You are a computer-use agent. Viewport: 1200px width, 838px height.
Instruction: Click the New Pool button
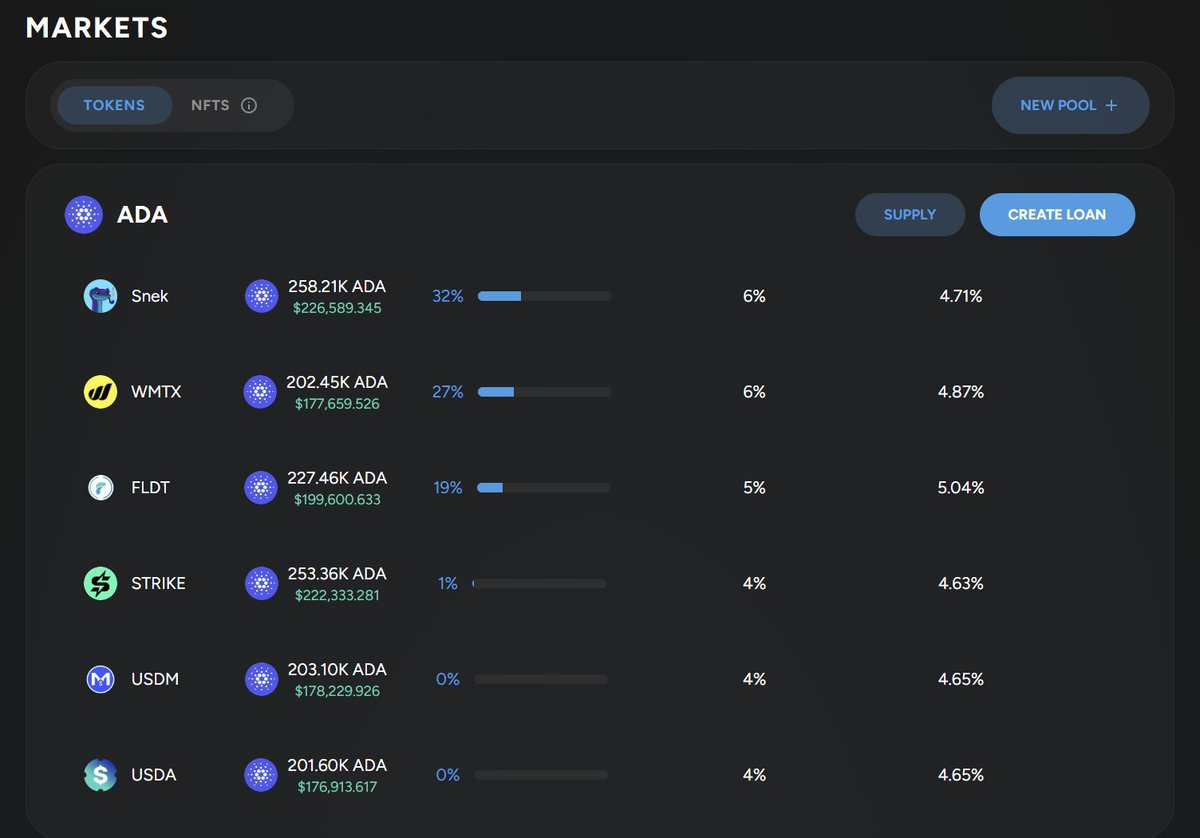click(x=1070, y=105)
